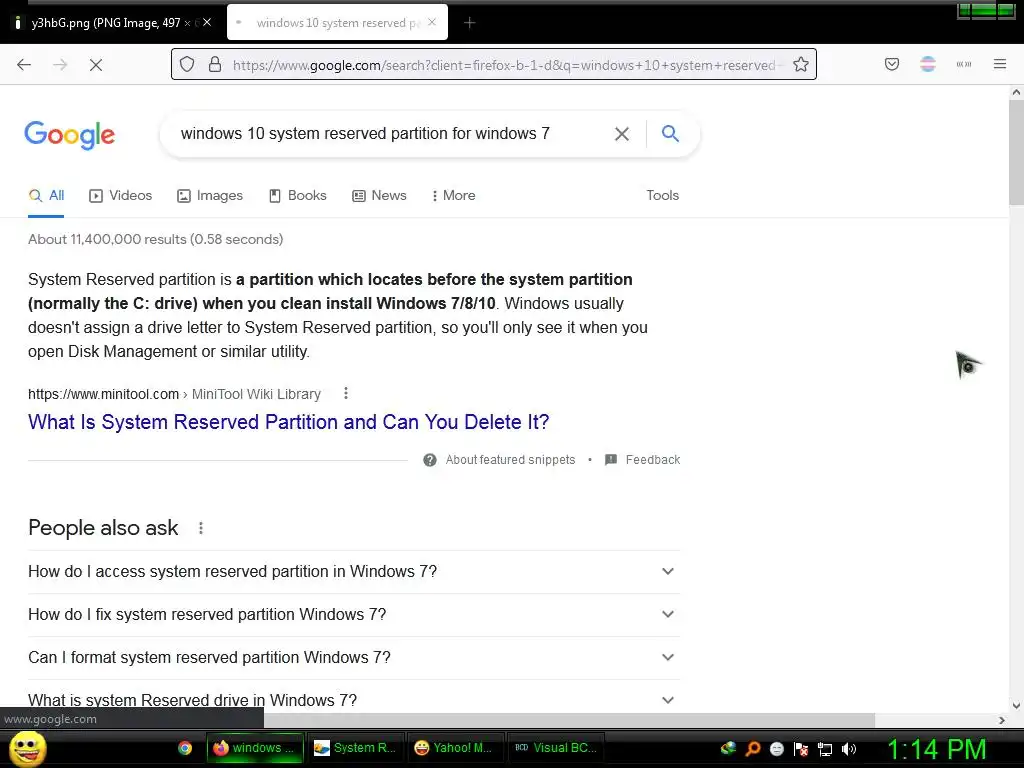Open a new browser tab
The height and width of the screenshot is (768, 1024).
pos(470,23)
